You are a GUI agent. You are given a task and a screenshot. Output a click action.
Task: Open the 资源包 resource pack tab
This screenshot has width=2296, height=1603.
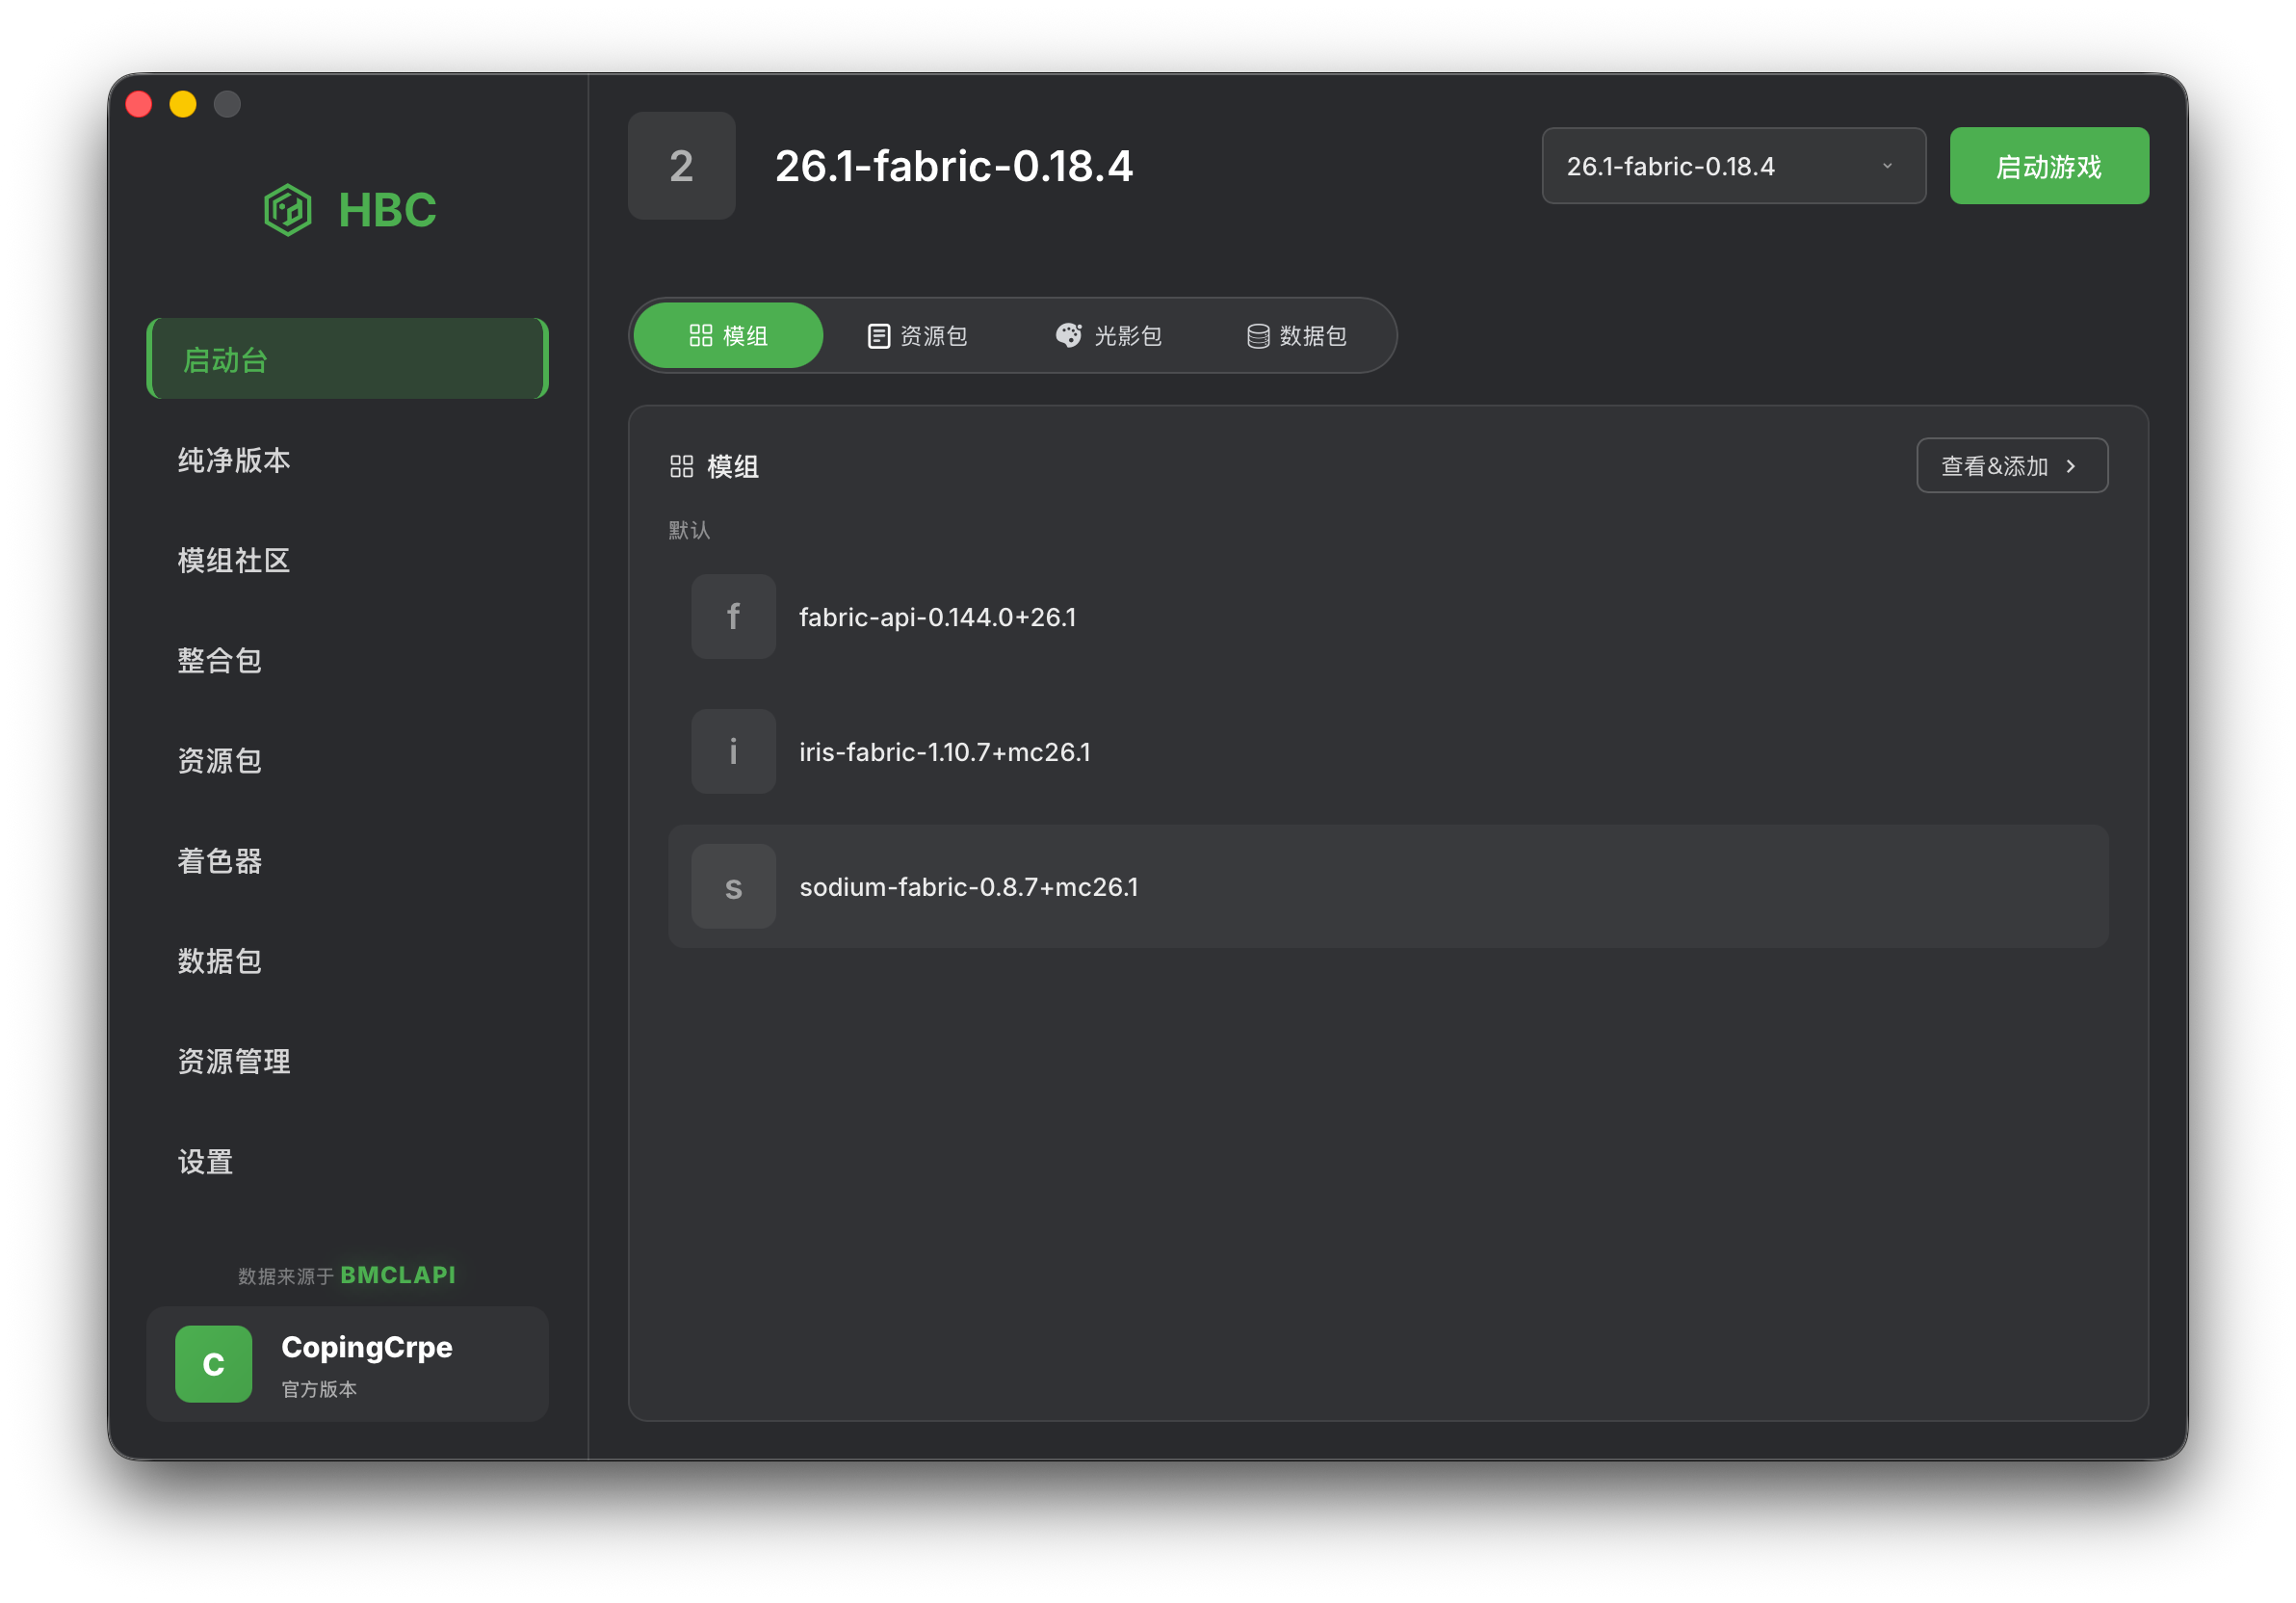click(x=917, y=336)
